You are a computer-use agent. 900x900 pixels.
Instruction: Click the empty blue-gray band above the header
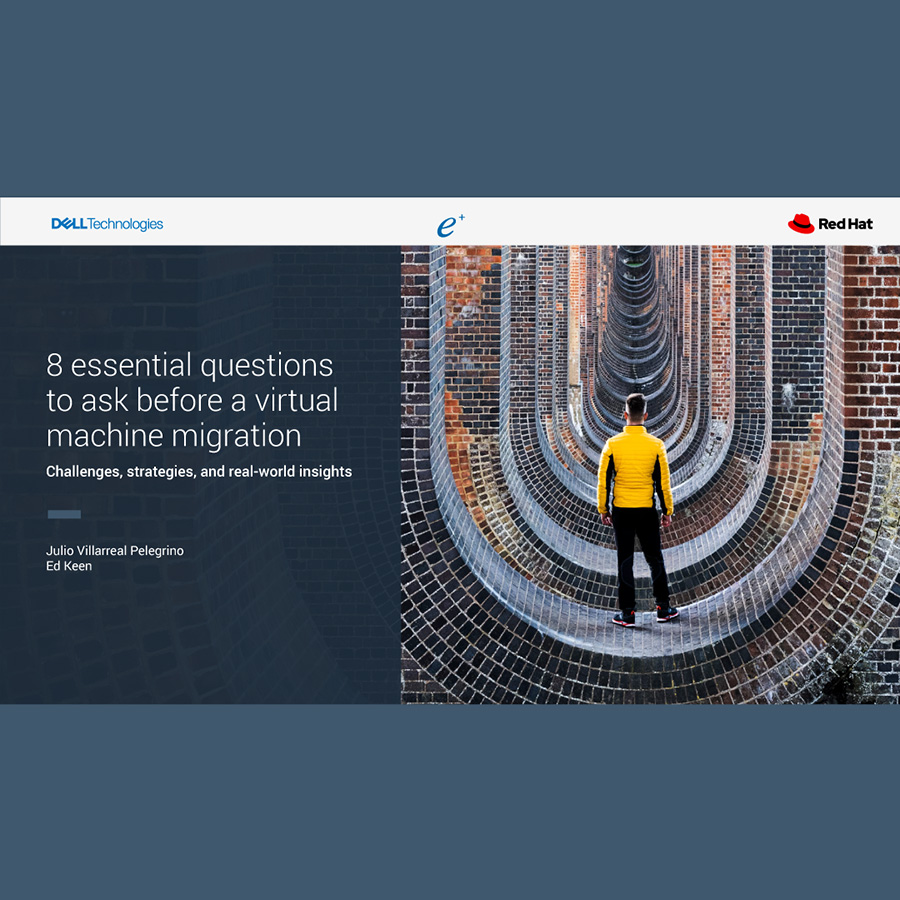point(450,98)
